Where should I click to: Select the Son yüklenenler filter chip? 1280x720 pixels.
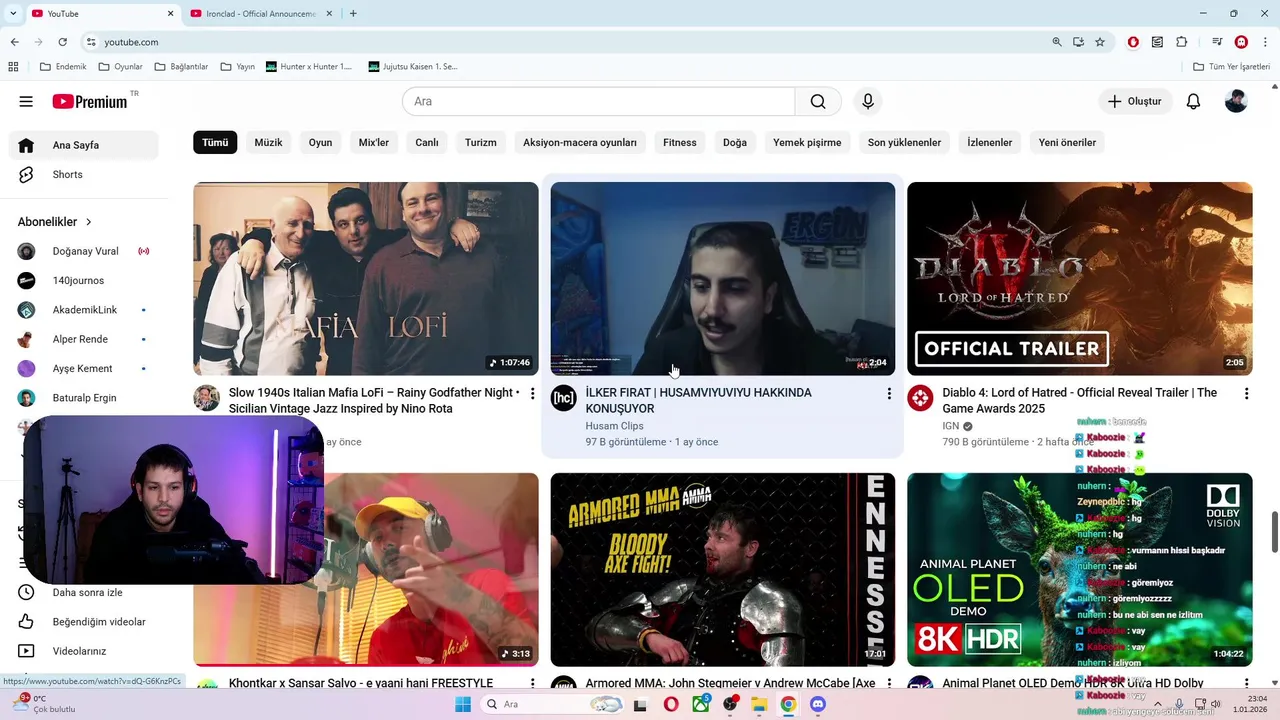[x=904, y=142]
